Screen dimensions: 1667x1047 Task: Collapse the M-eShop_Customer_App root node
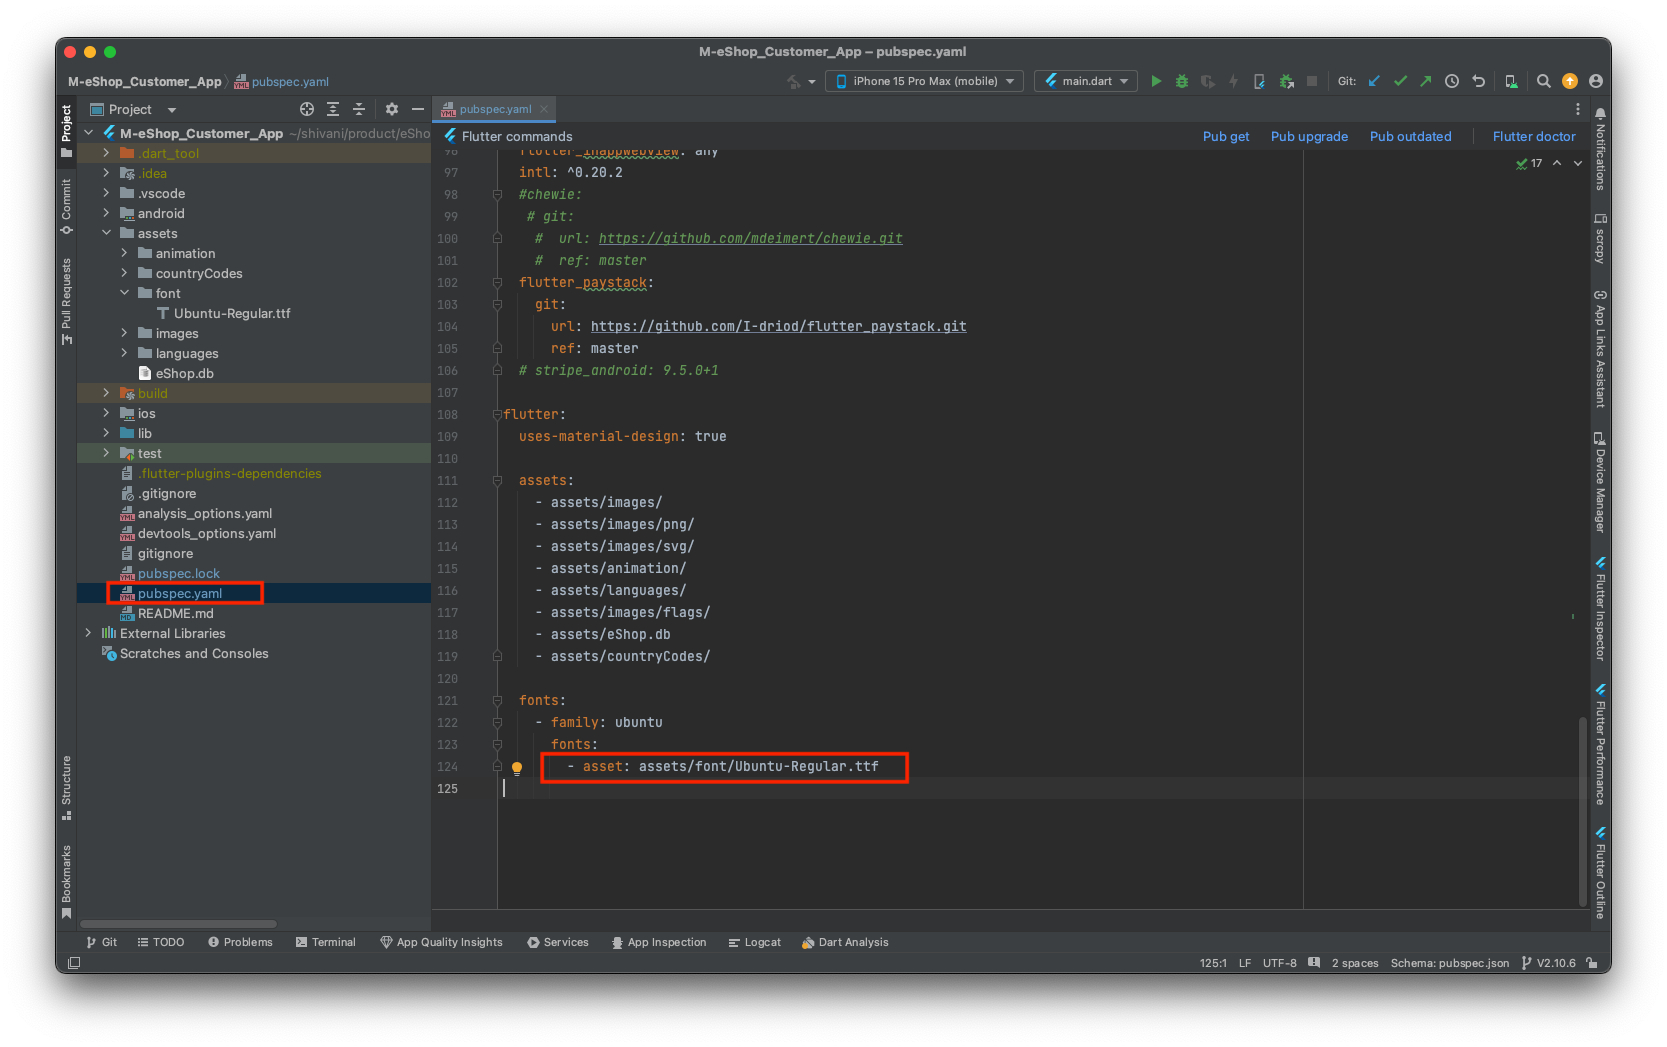click(88, 133)
